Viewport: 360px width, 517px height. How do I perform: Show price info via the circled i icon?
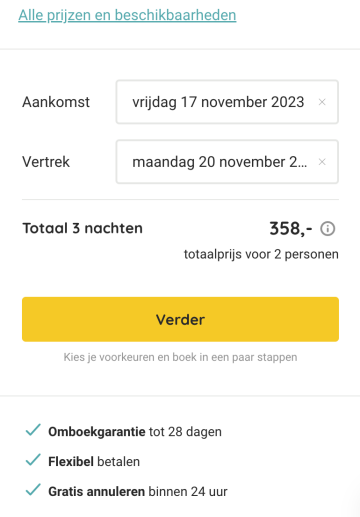click(327, 229)
